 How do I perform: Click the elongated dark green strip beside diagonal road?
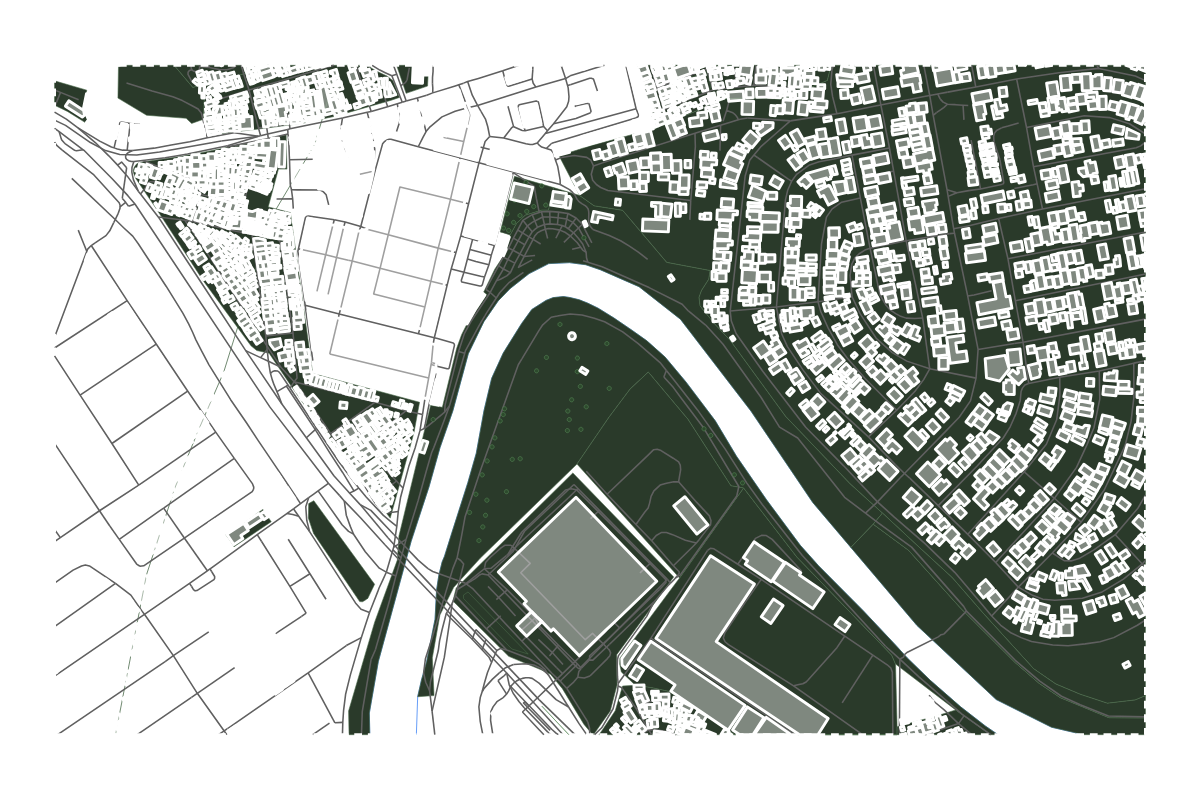coord(339,552)
